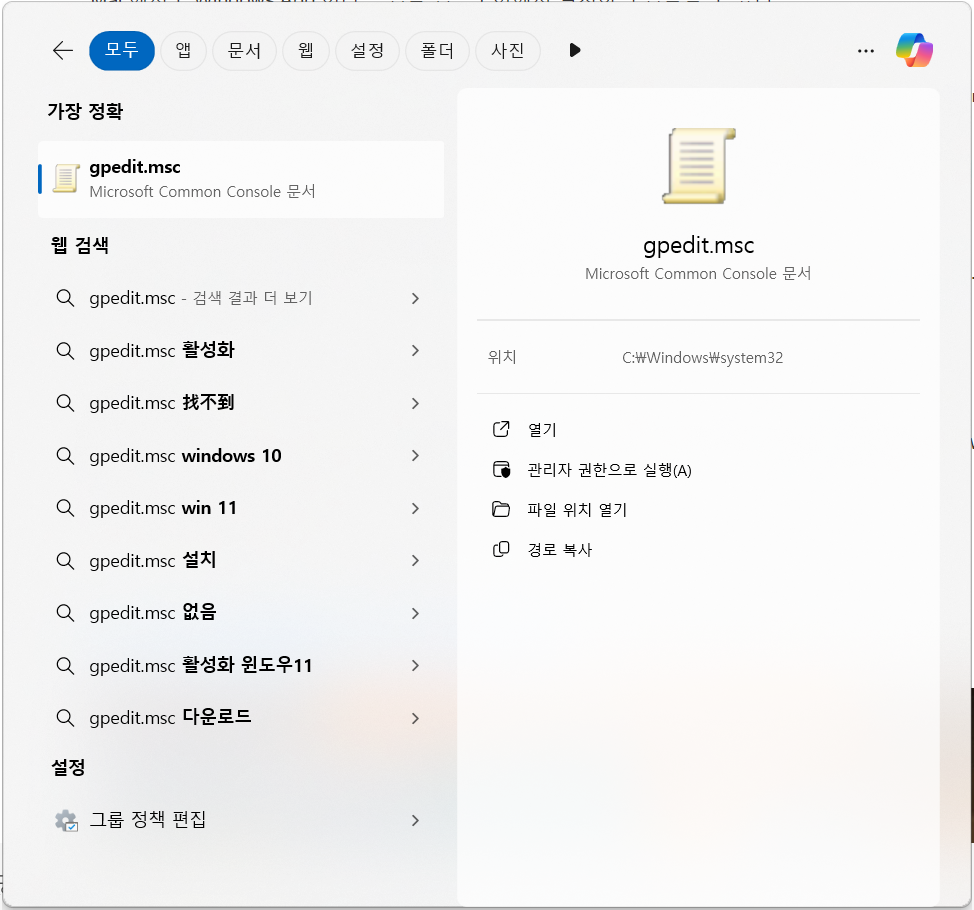This screenshot has height=910, width=974.
Task: Click the 경로 복사 copy icon
Action: tap(501, 549)
